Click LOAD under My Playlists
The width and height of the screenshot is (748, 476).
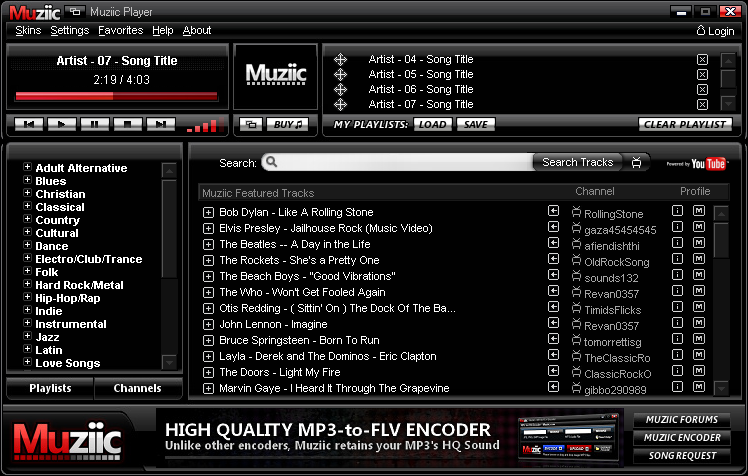pos(432,124)
